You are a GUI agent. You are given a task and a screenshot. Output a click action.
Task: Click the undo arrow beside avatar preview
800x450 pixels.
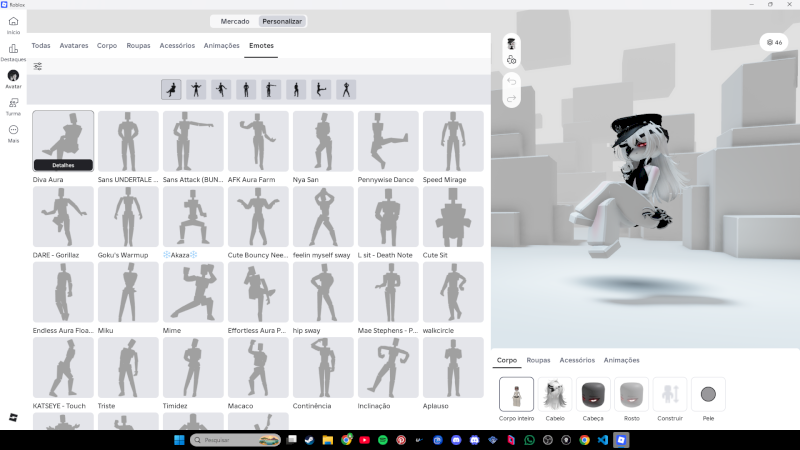tap(511, 81)
